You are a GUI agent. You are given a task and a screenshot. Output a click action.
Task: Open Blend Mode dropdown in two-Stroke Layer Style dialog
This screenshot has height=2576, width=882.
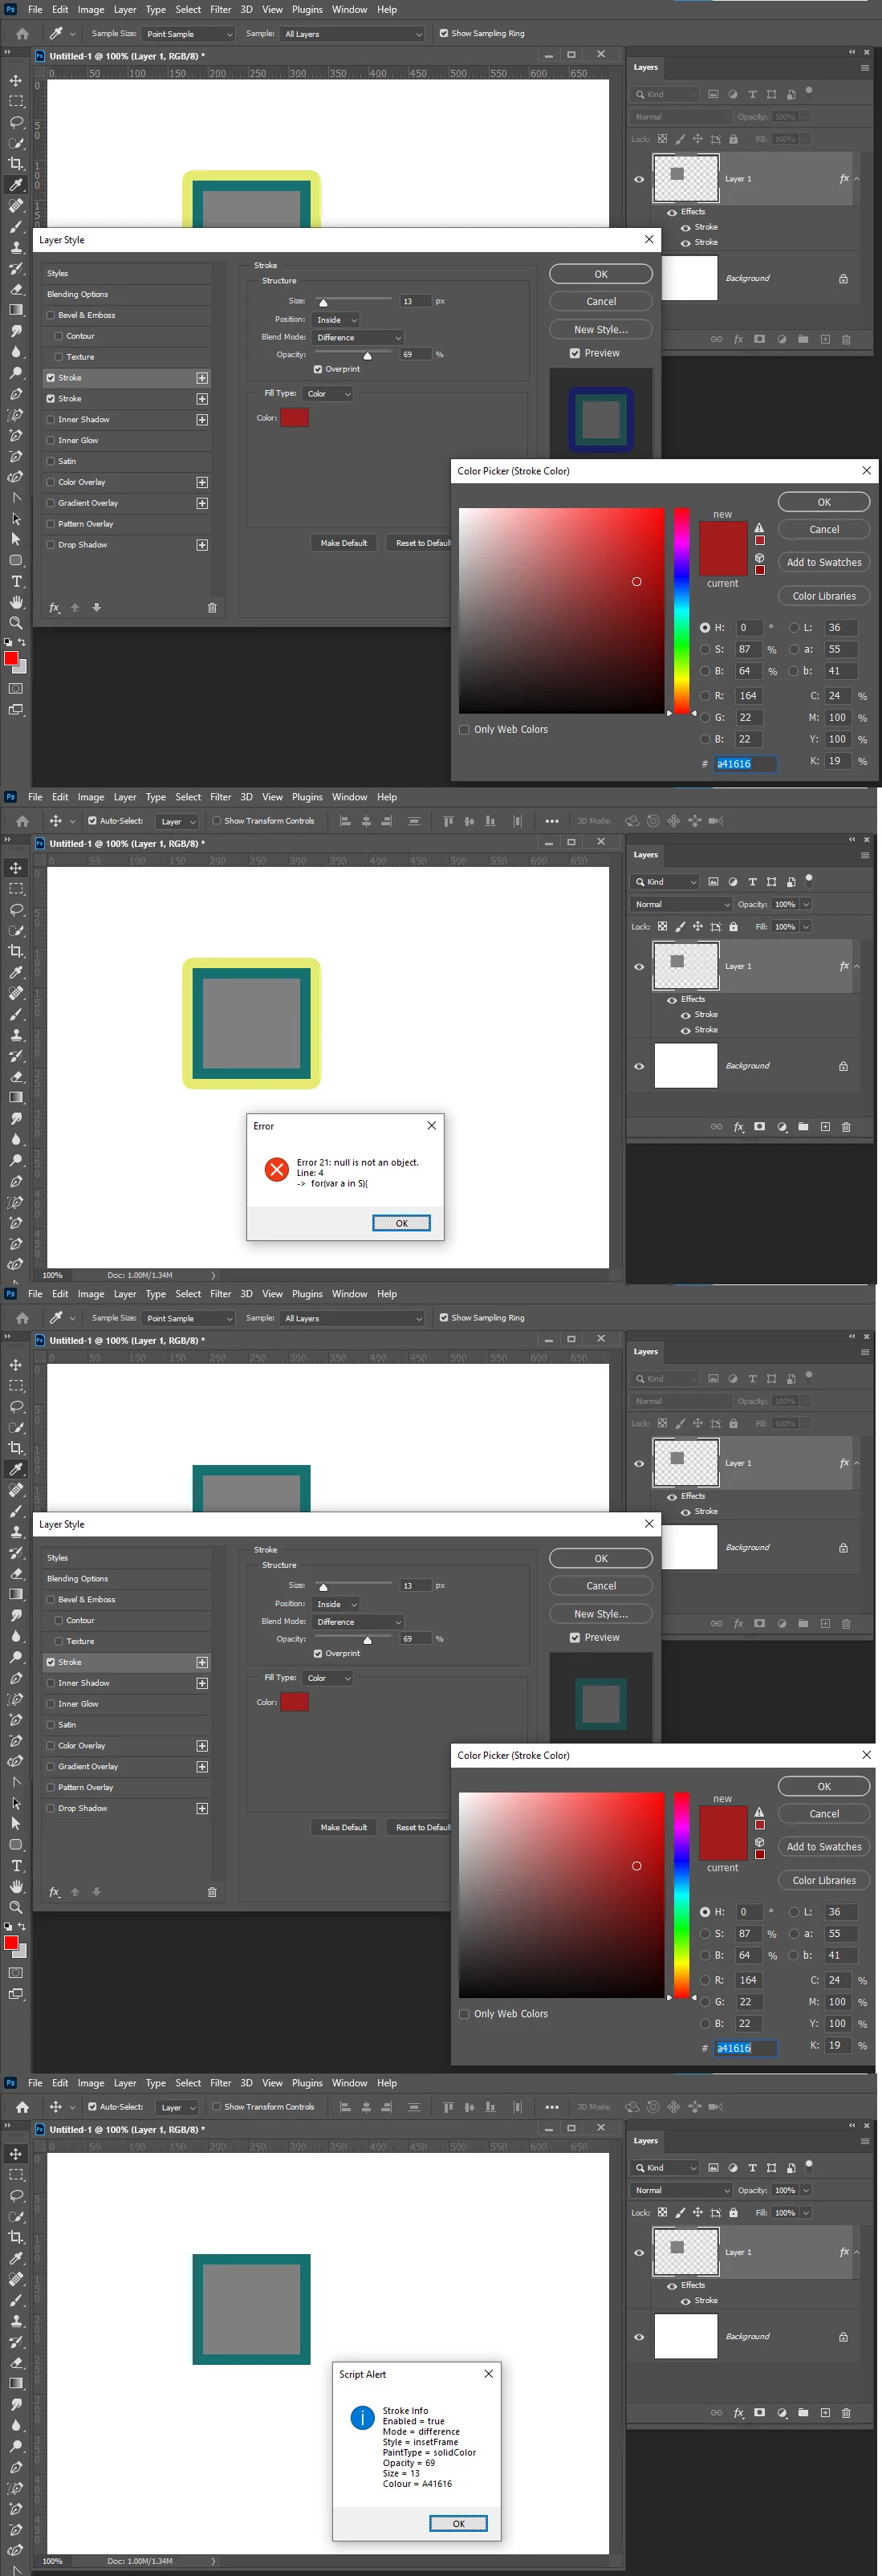358,338
